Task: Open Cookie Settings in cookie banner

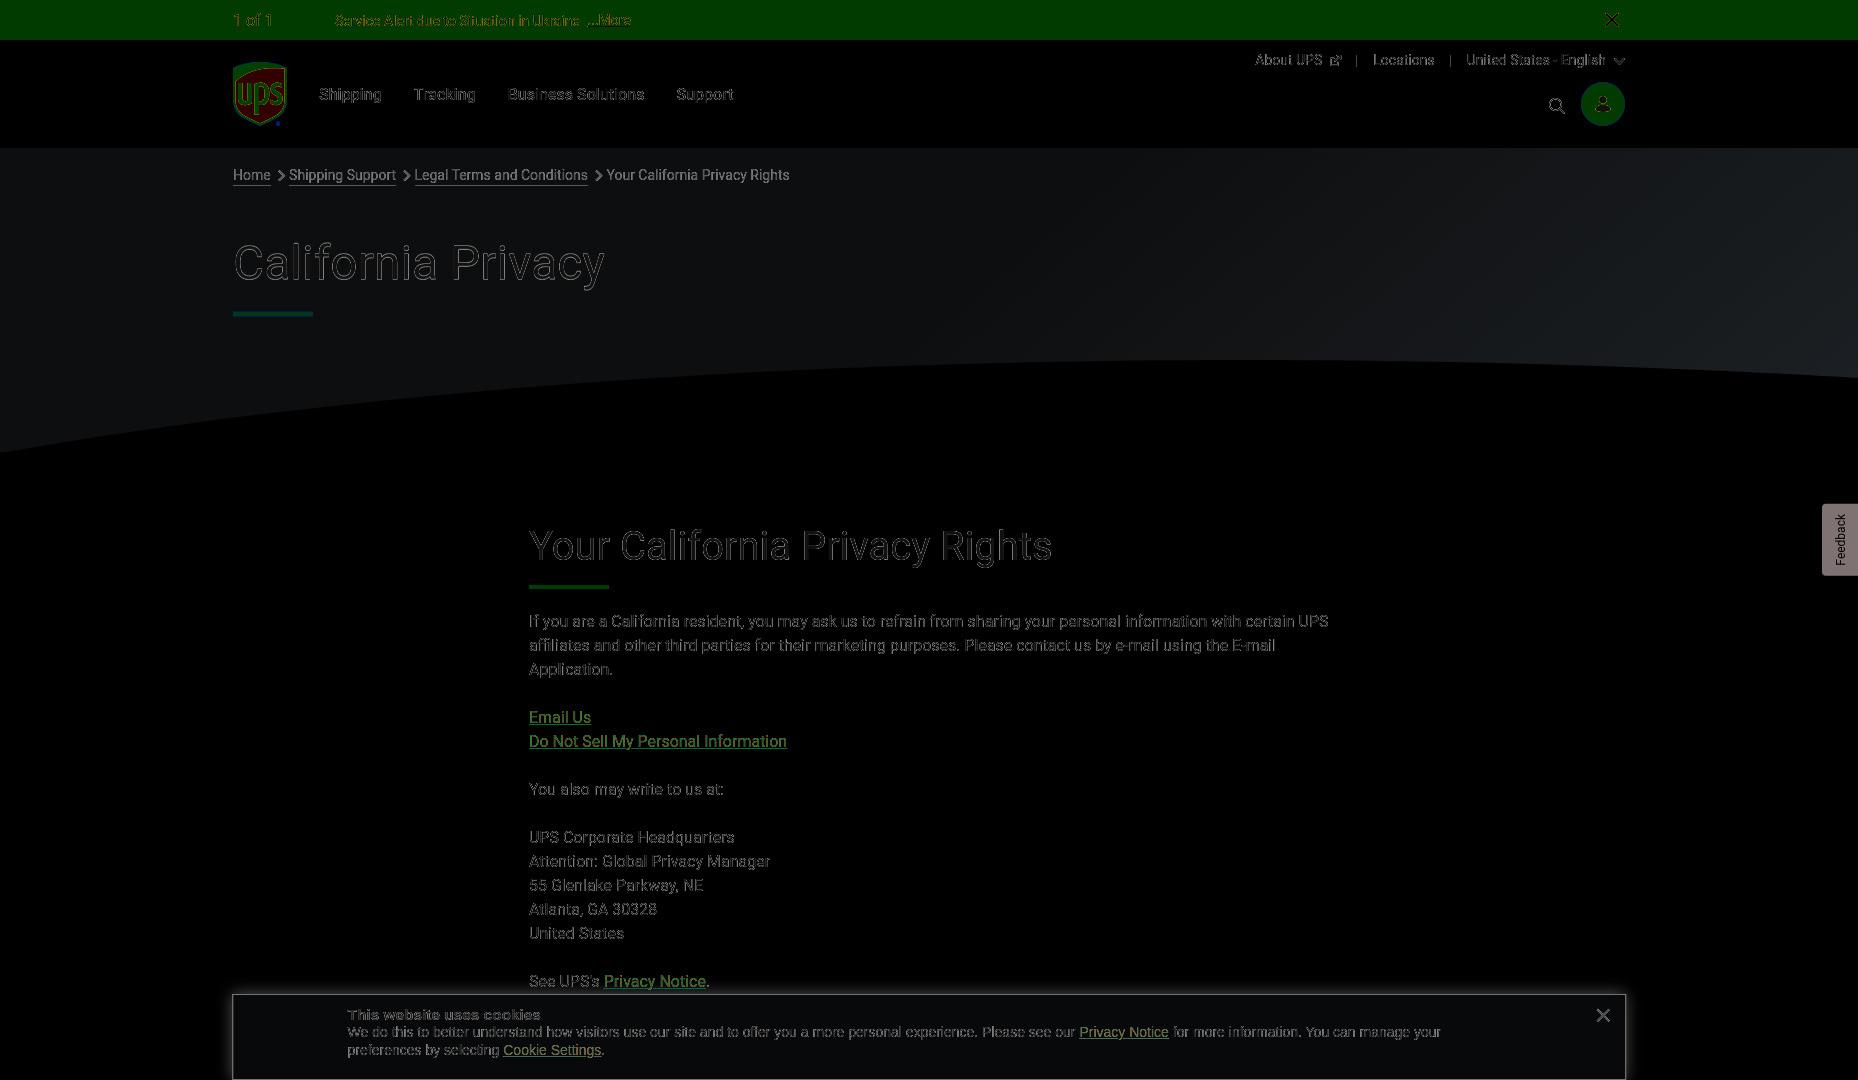Action: (x=552, y=1050)
